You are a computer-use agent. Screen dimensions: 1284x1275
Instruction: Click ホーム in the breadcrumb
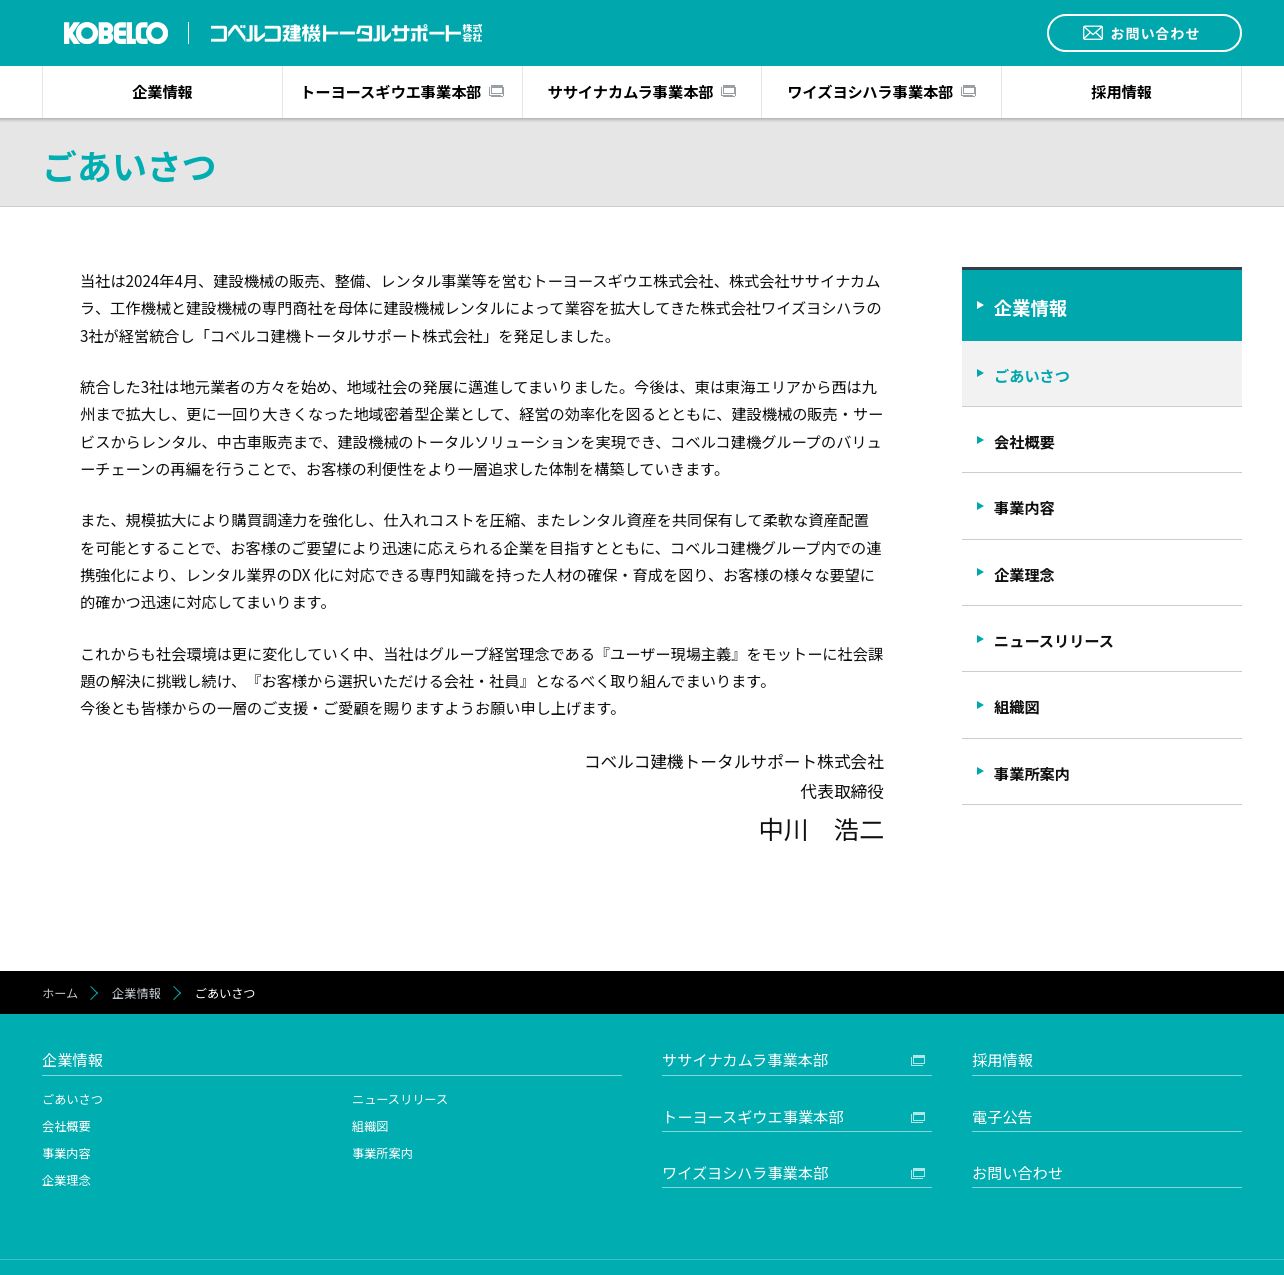click(60, 993)
